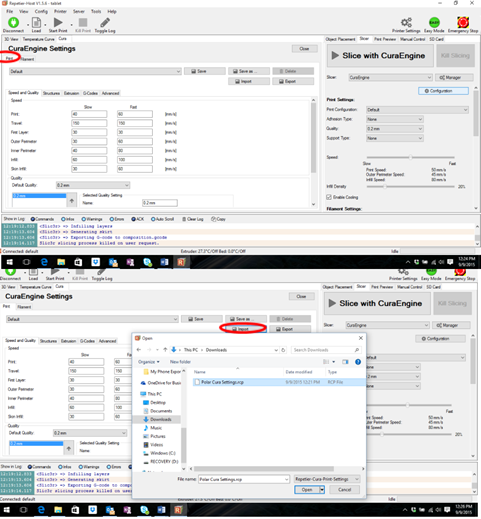Hit the red Emergency Stop icon in upper screenshot

coord(463,22)
